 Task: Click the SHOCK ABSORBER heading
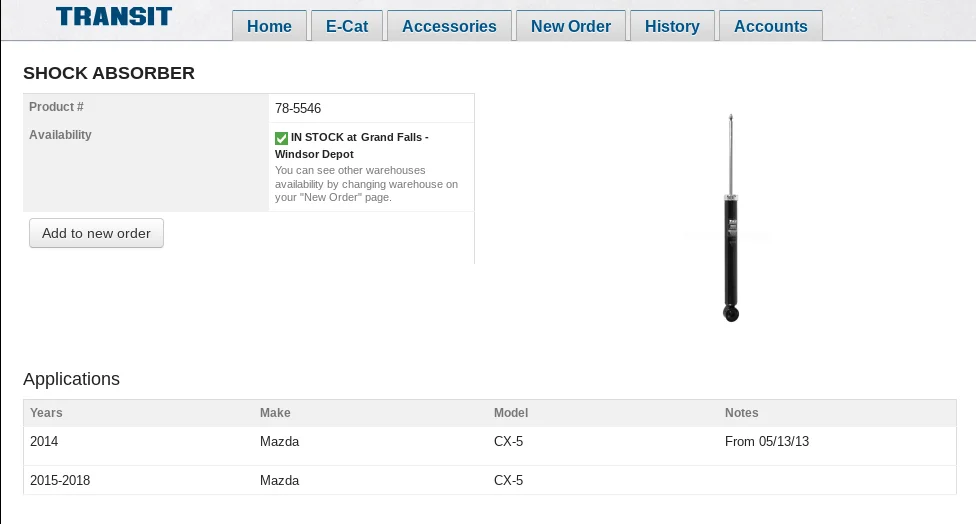click(x=109, y=73)
